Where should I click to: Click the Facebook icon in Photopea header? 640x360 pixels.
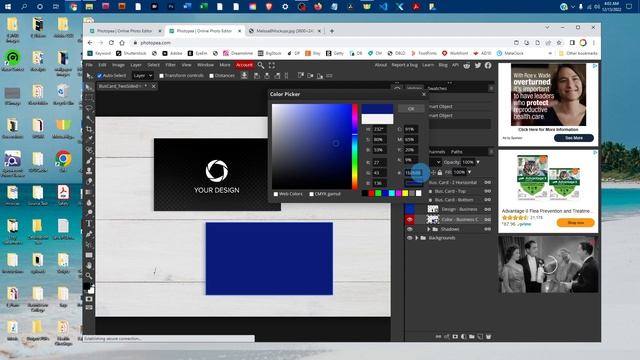488,65
